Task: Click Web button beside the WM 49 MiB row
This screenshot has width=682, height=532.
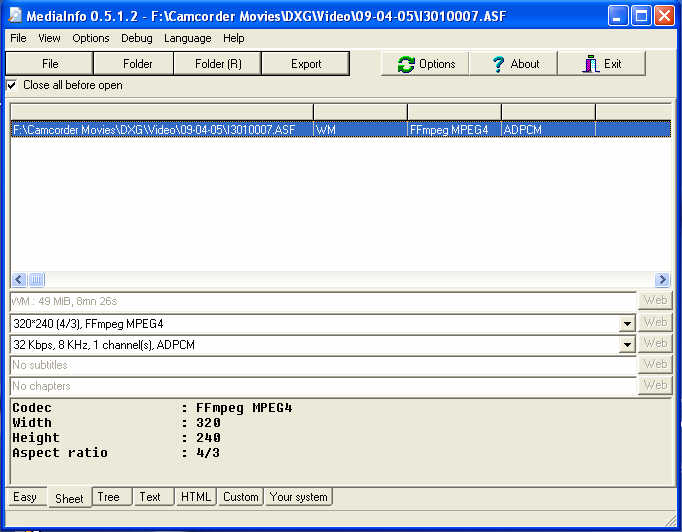Action: click(x=655, y=301)
